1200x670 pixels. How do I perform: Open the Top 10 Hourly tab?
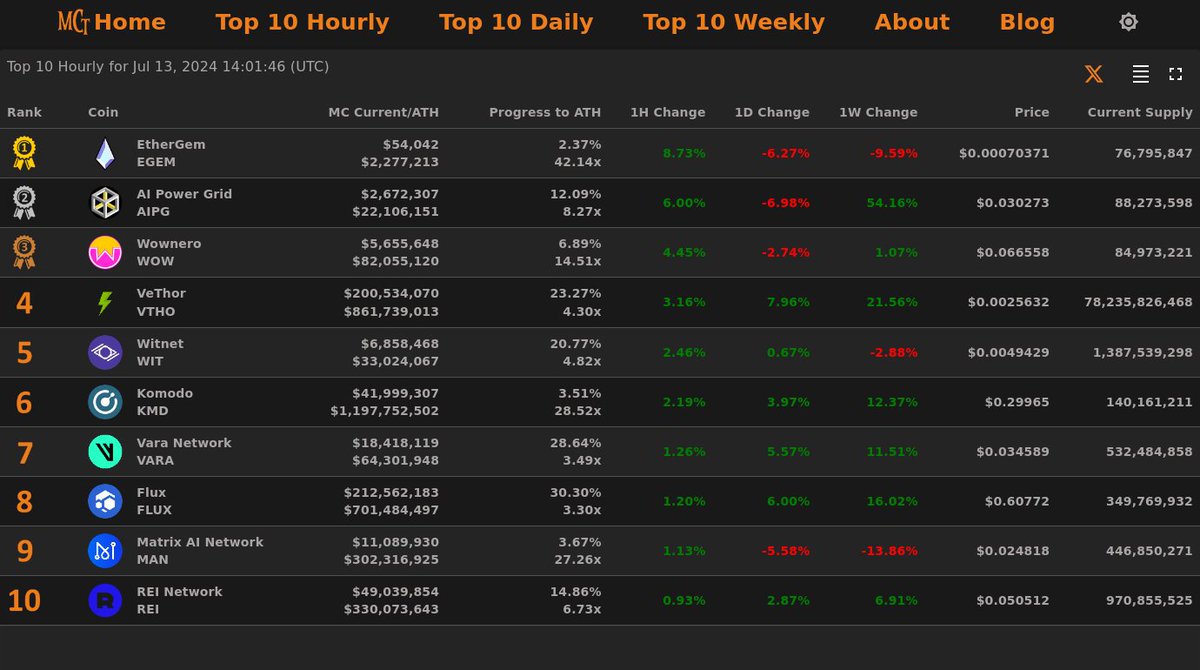coord(302,22)
